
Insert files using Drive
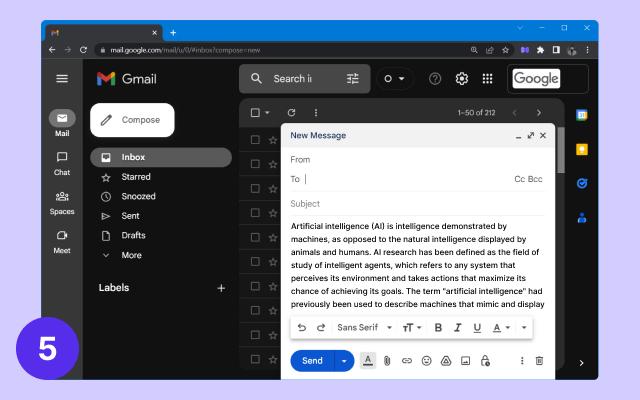pos(446,361)
